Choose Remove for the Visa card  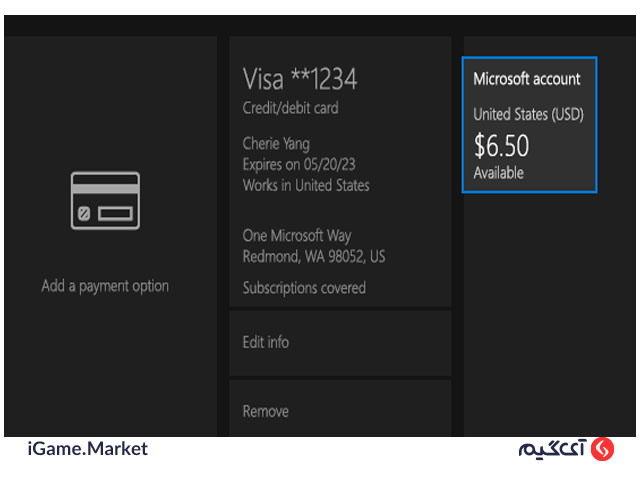pos(340,409)
